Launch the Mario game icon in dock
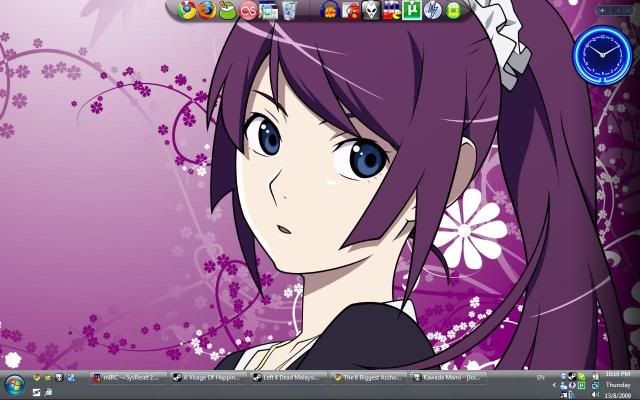The image size is (640, 400). coord(351,10)
